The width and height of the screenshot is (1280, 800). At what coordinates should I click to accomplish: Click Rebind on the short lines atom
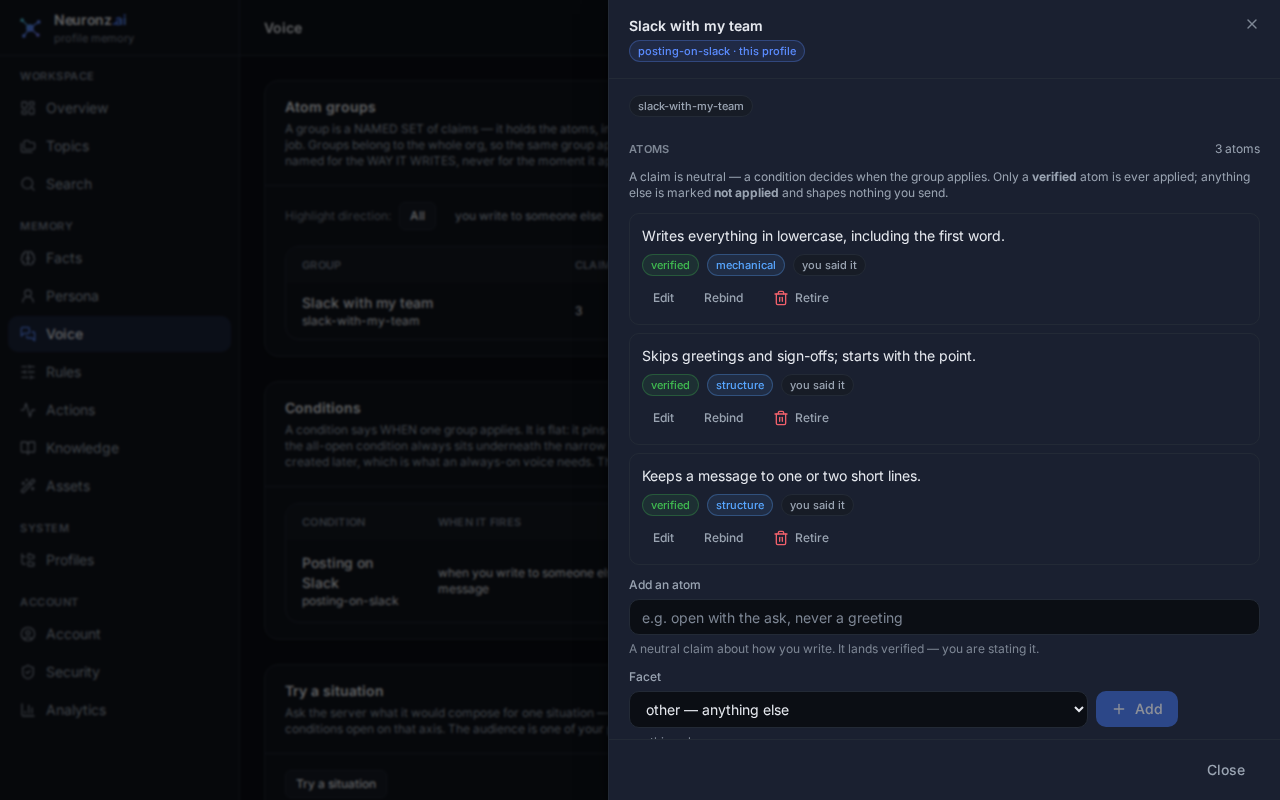click(723, 538)
